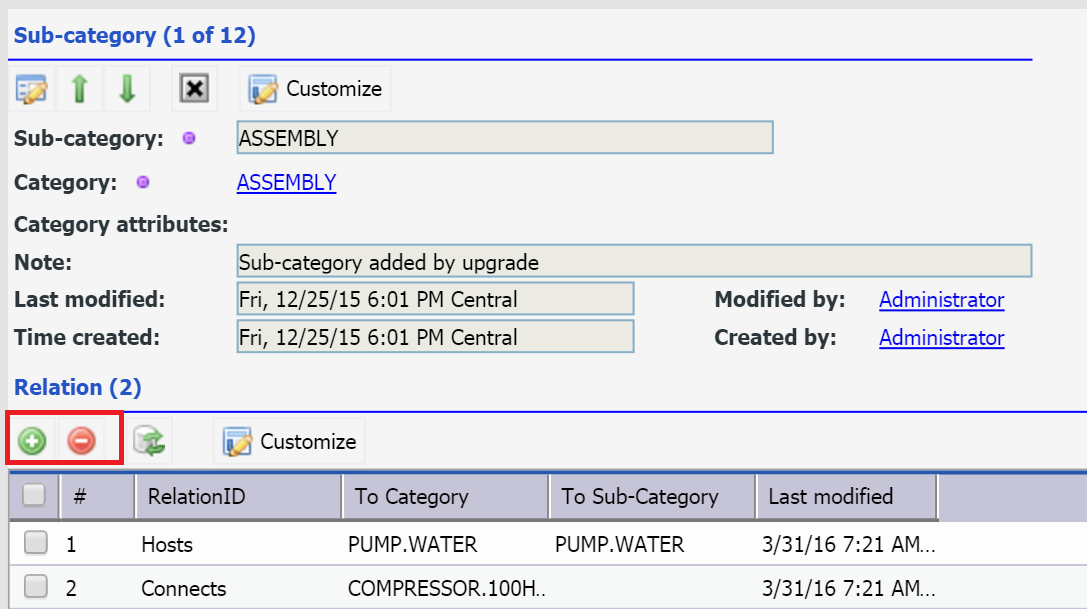This screenshot has height=609, width=1087.
Task: Toggle the select-all checkbox in the grid header
Action: 34,495
